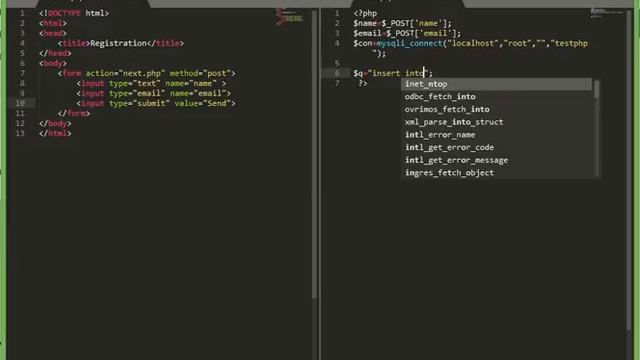The width and height of the screenshot is (640, 360).
Task: Click the left editor pane vertical scrollbar
Action: pos(314,155)
